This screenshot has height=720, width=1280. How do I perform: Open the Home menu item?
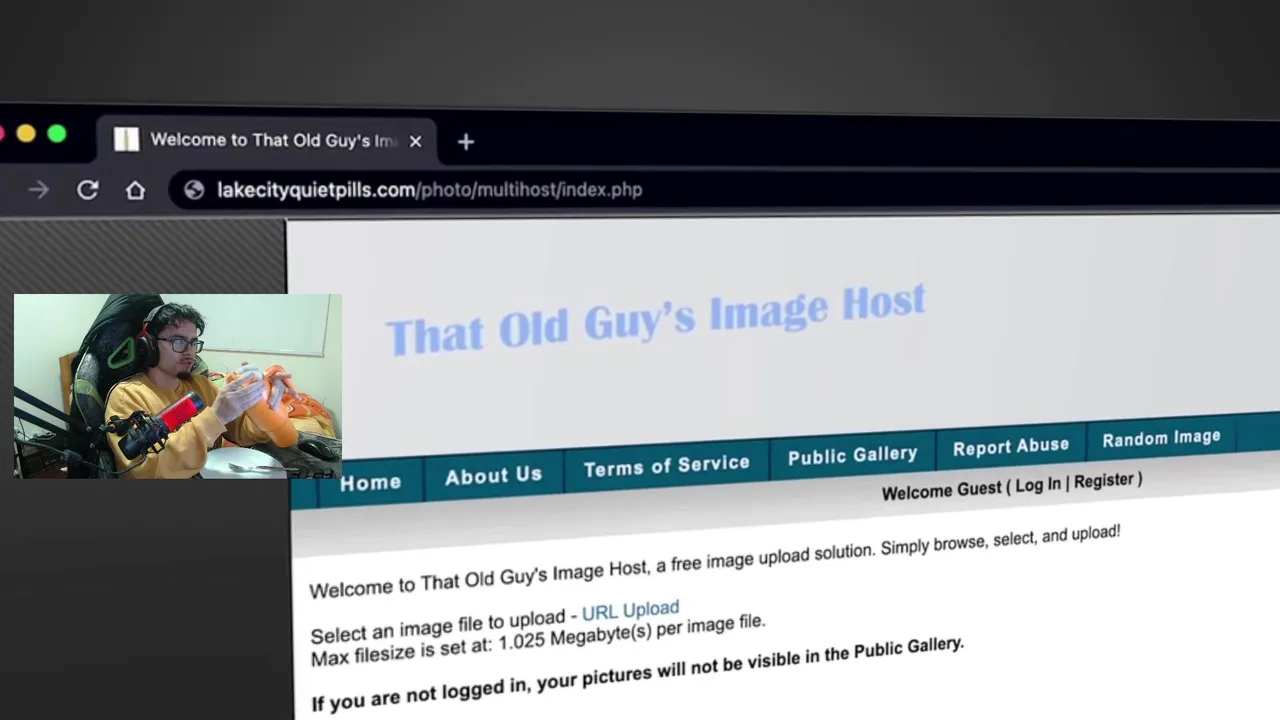coord(370,483)
